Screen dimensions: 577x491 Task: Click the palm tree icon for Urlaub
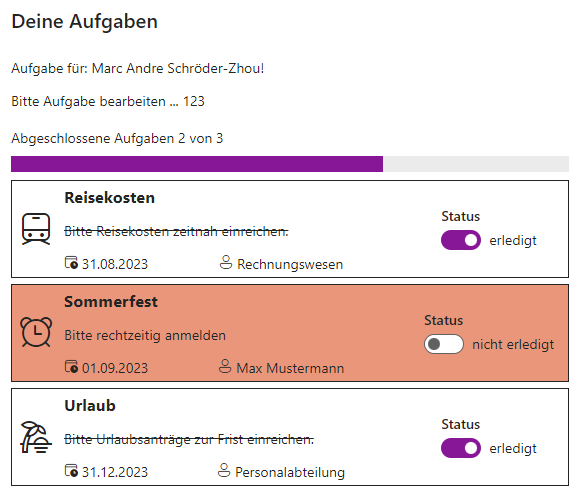click(x=36, y=437)
